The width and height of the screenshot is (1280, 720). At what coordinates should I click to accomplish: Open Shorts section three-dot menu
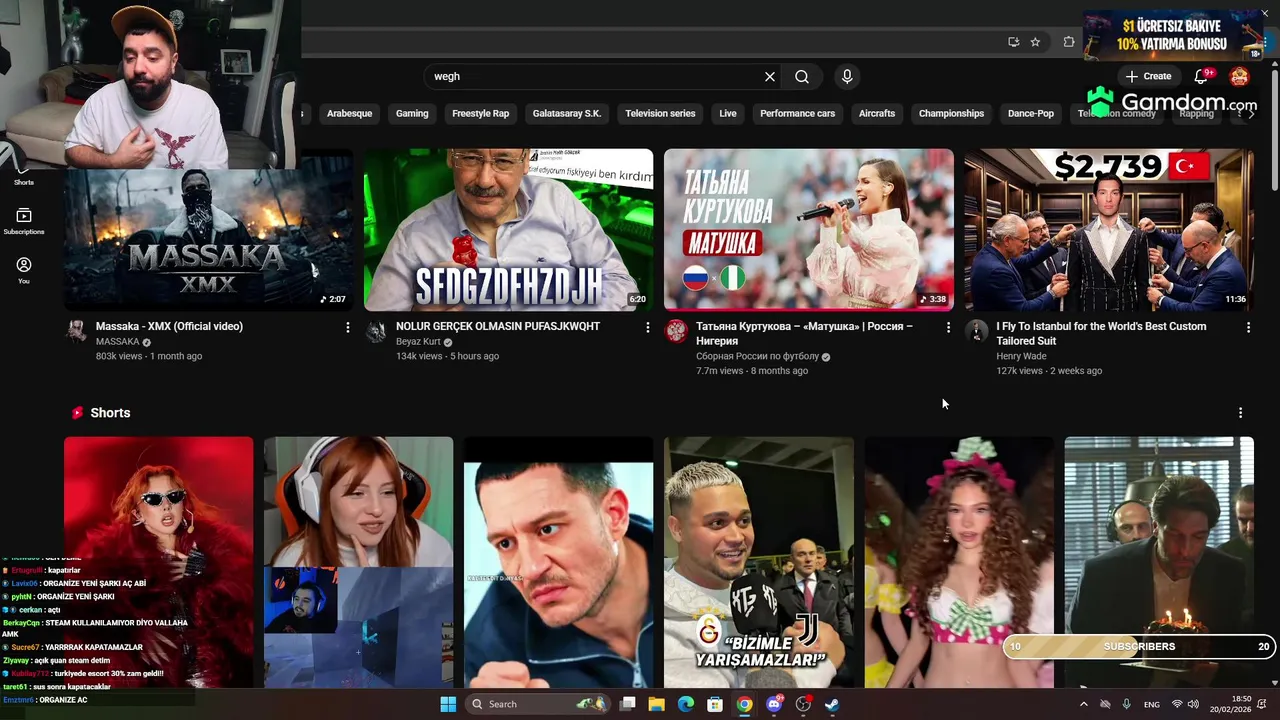coord(1240,413)
